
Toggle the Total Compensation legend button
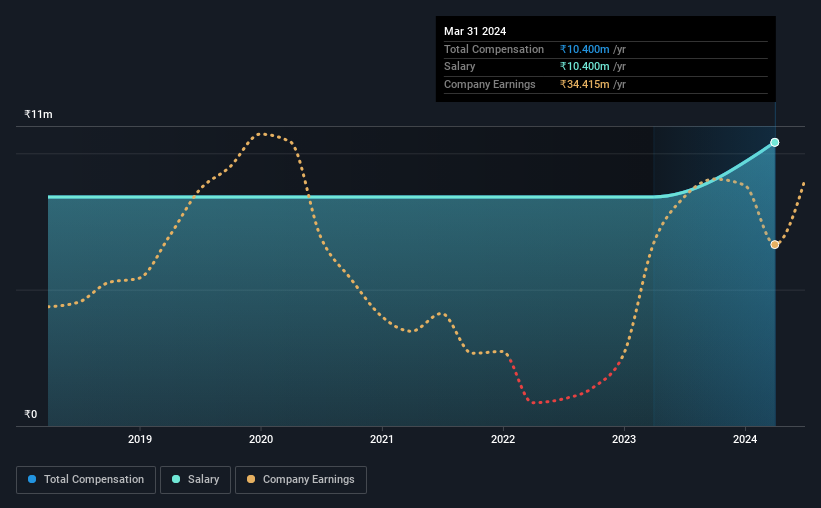pyautogui.click(x=86, y=480)
